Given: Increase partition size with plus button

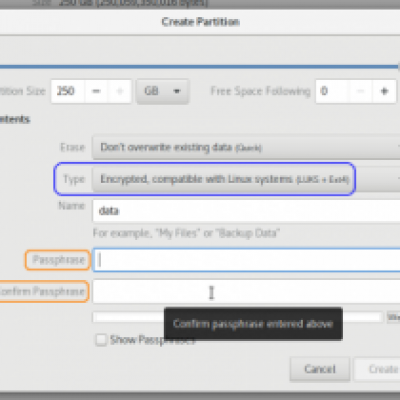Looking at the screenshot, I should tap(120, 91).
